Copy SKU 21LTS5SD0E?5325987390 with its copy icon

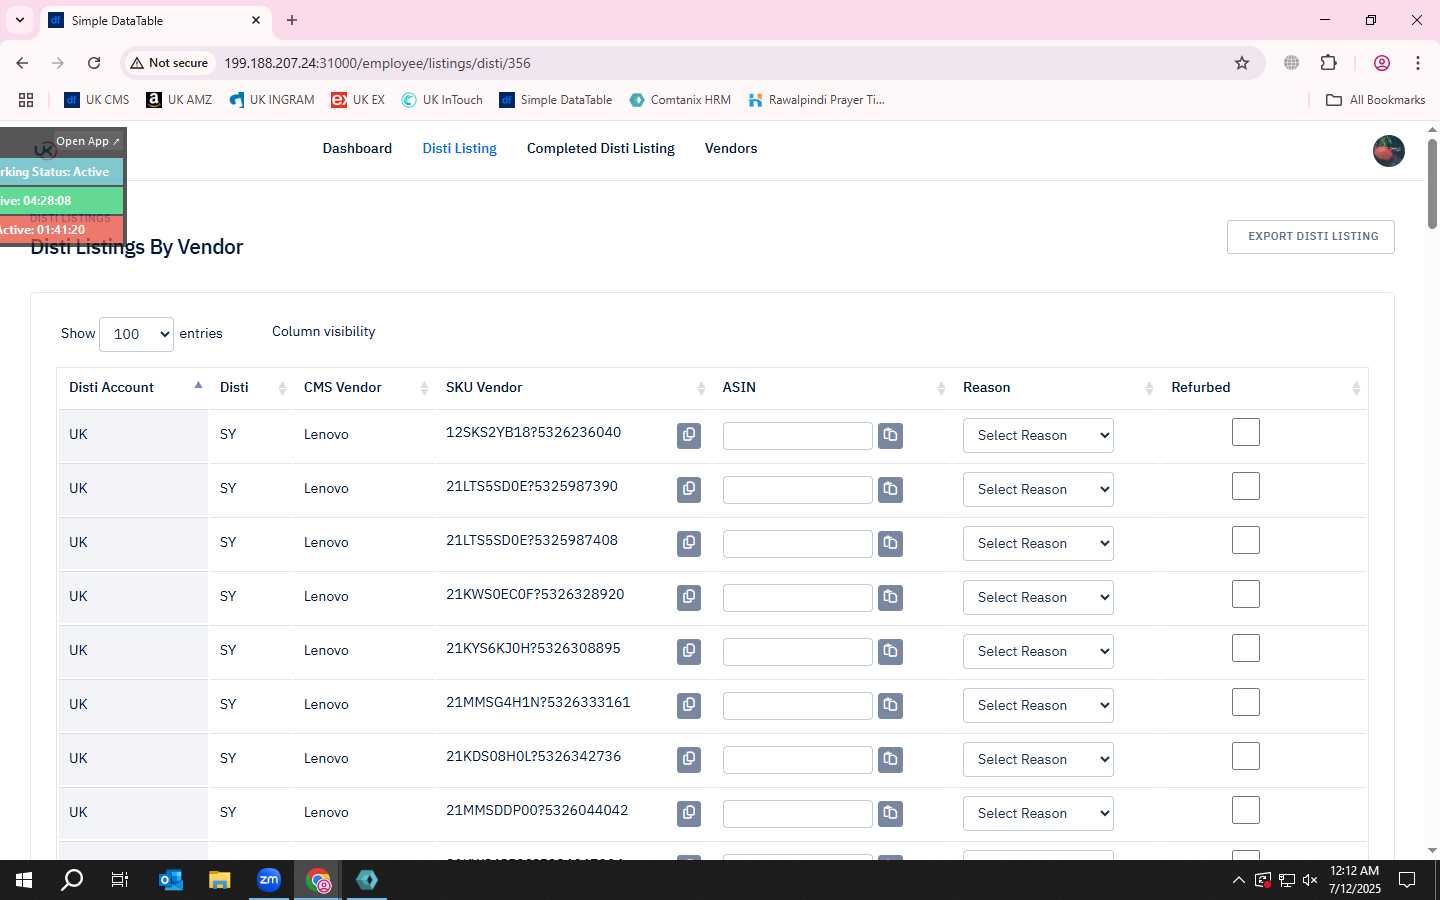point(689,489)
